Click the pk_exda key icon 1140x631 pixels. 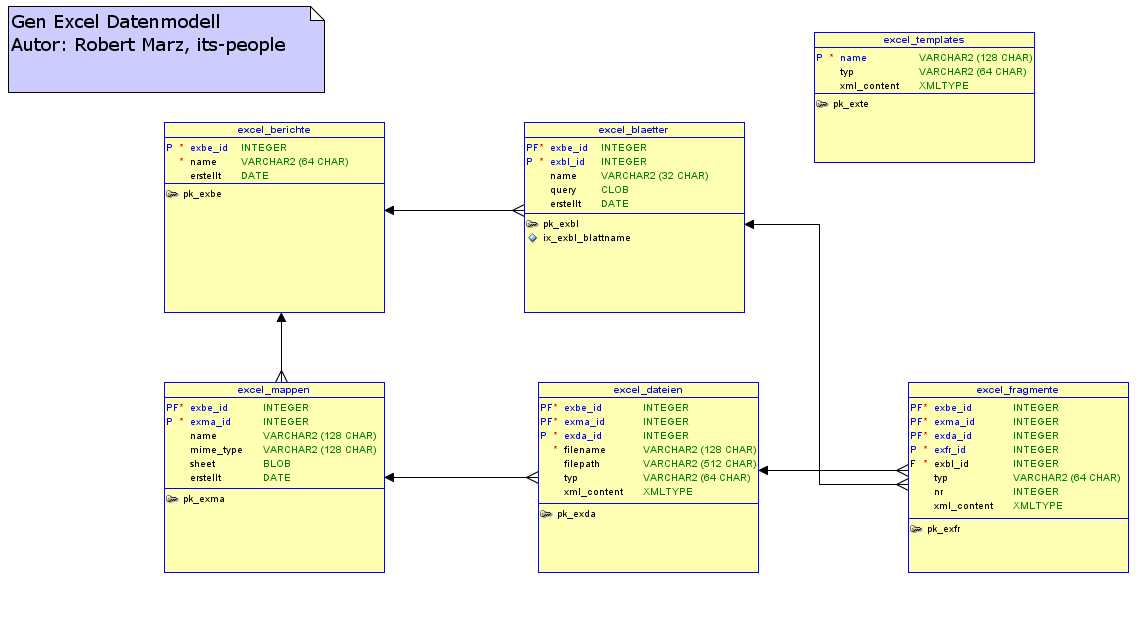tap(546, 514)
